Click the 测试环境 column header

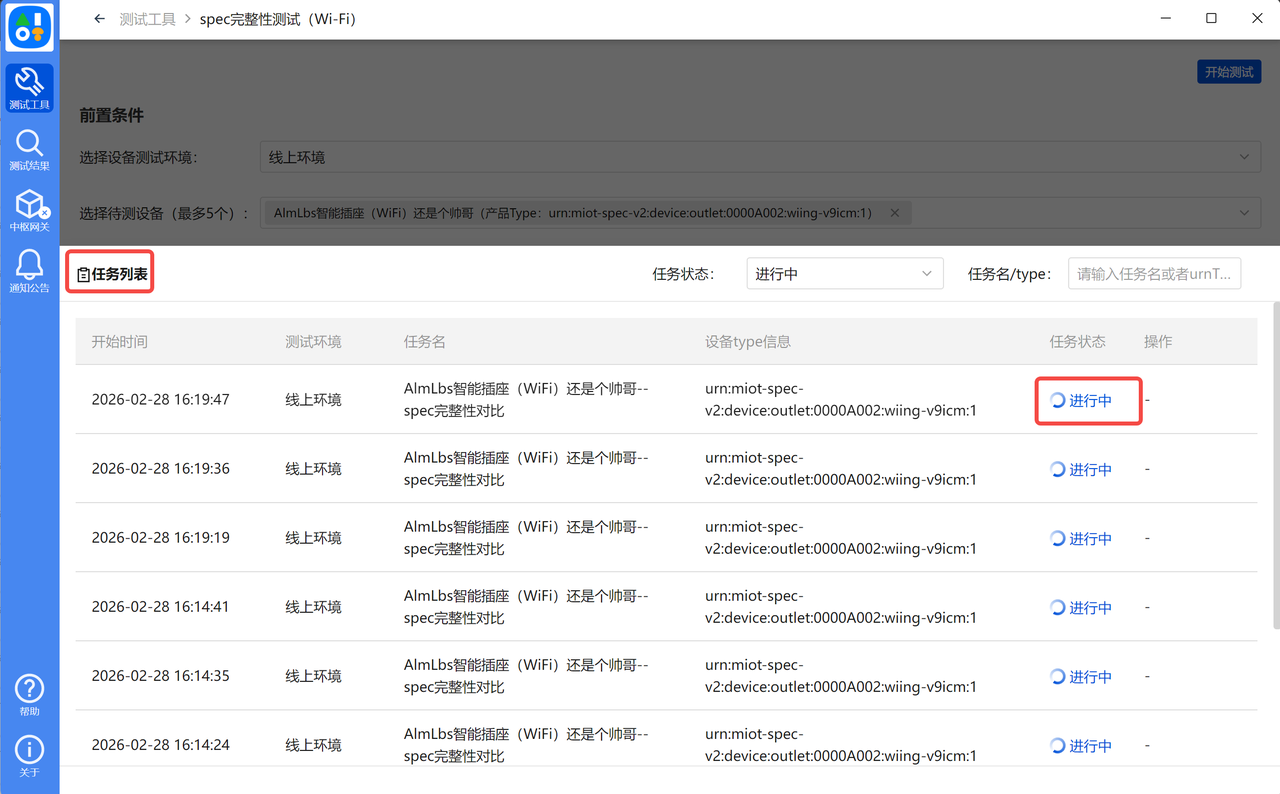pos(313,342)
